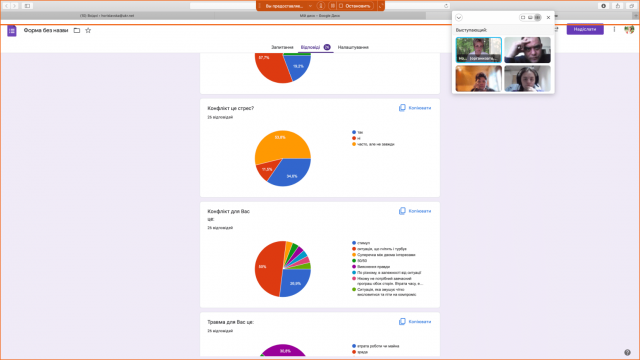The height and width of the screenshot is (360, 640).
Task: Click the Safari address bar
Action: (320, 6)
